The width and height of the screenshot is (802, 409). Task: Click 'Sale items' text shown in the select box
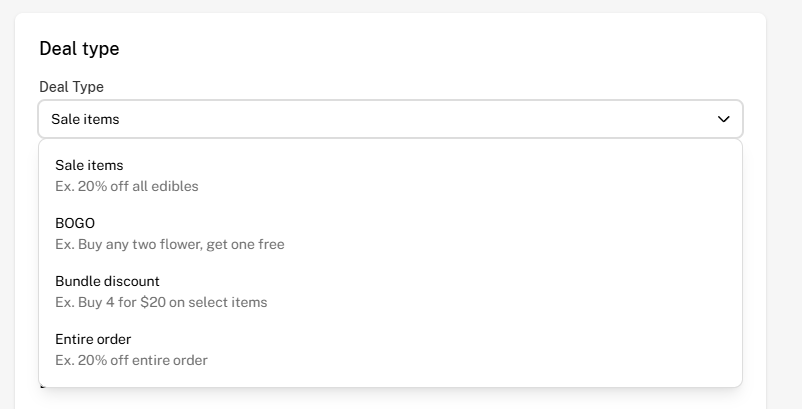(85, 119)
